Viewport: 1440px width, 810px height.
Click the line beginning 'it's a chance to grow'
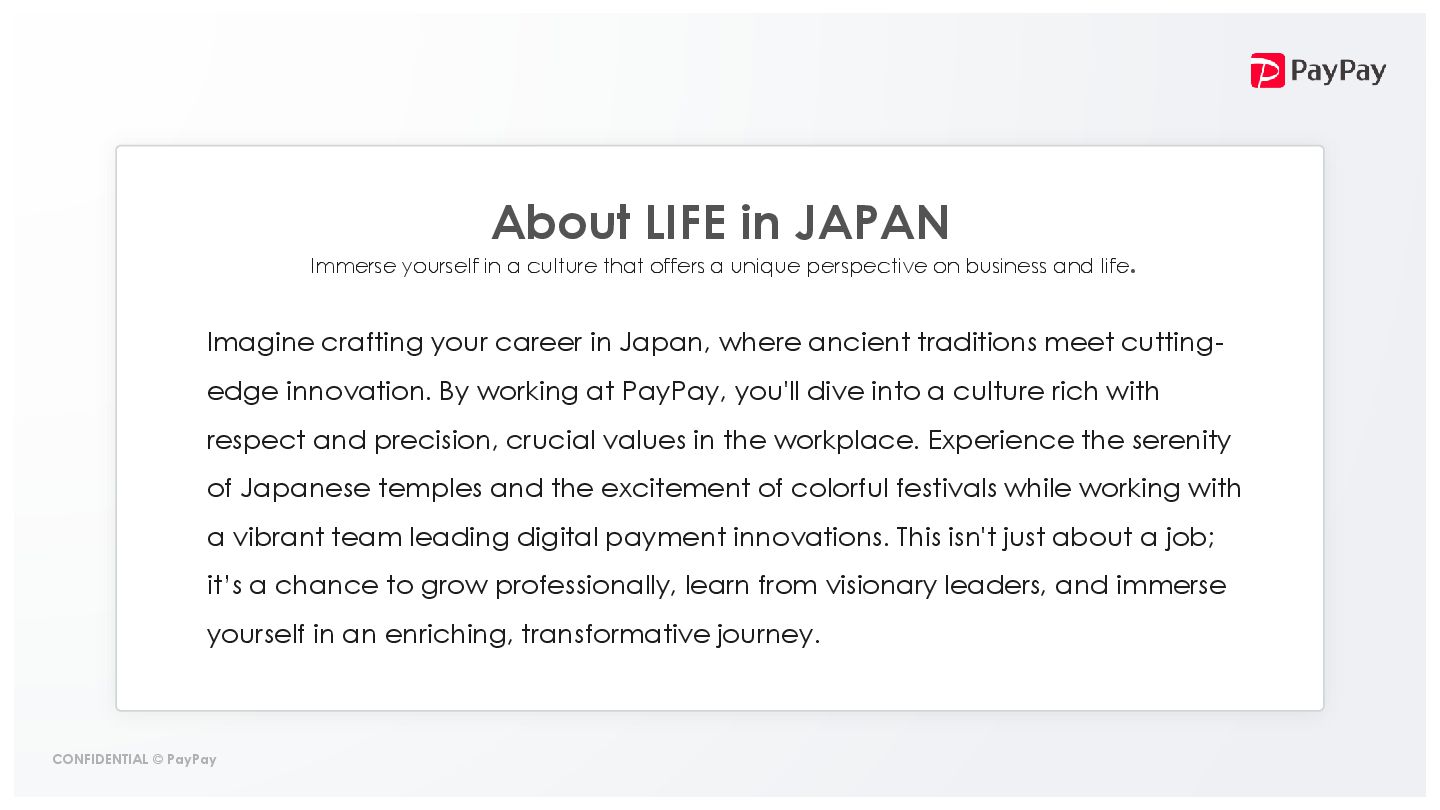pyautogui.click(x=716, y=586)
